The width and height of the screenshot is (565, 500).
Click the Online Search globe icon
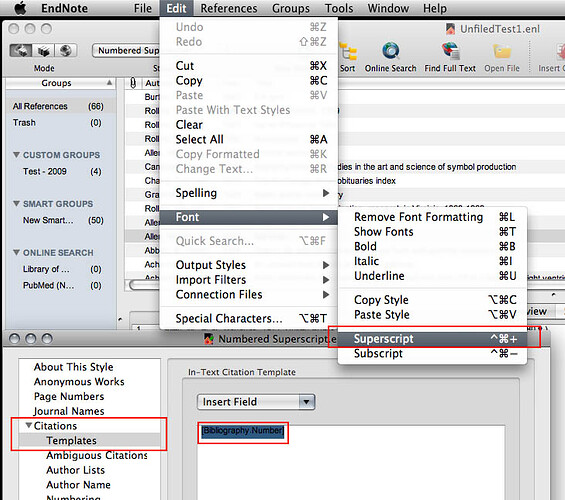tap(391, 50)
